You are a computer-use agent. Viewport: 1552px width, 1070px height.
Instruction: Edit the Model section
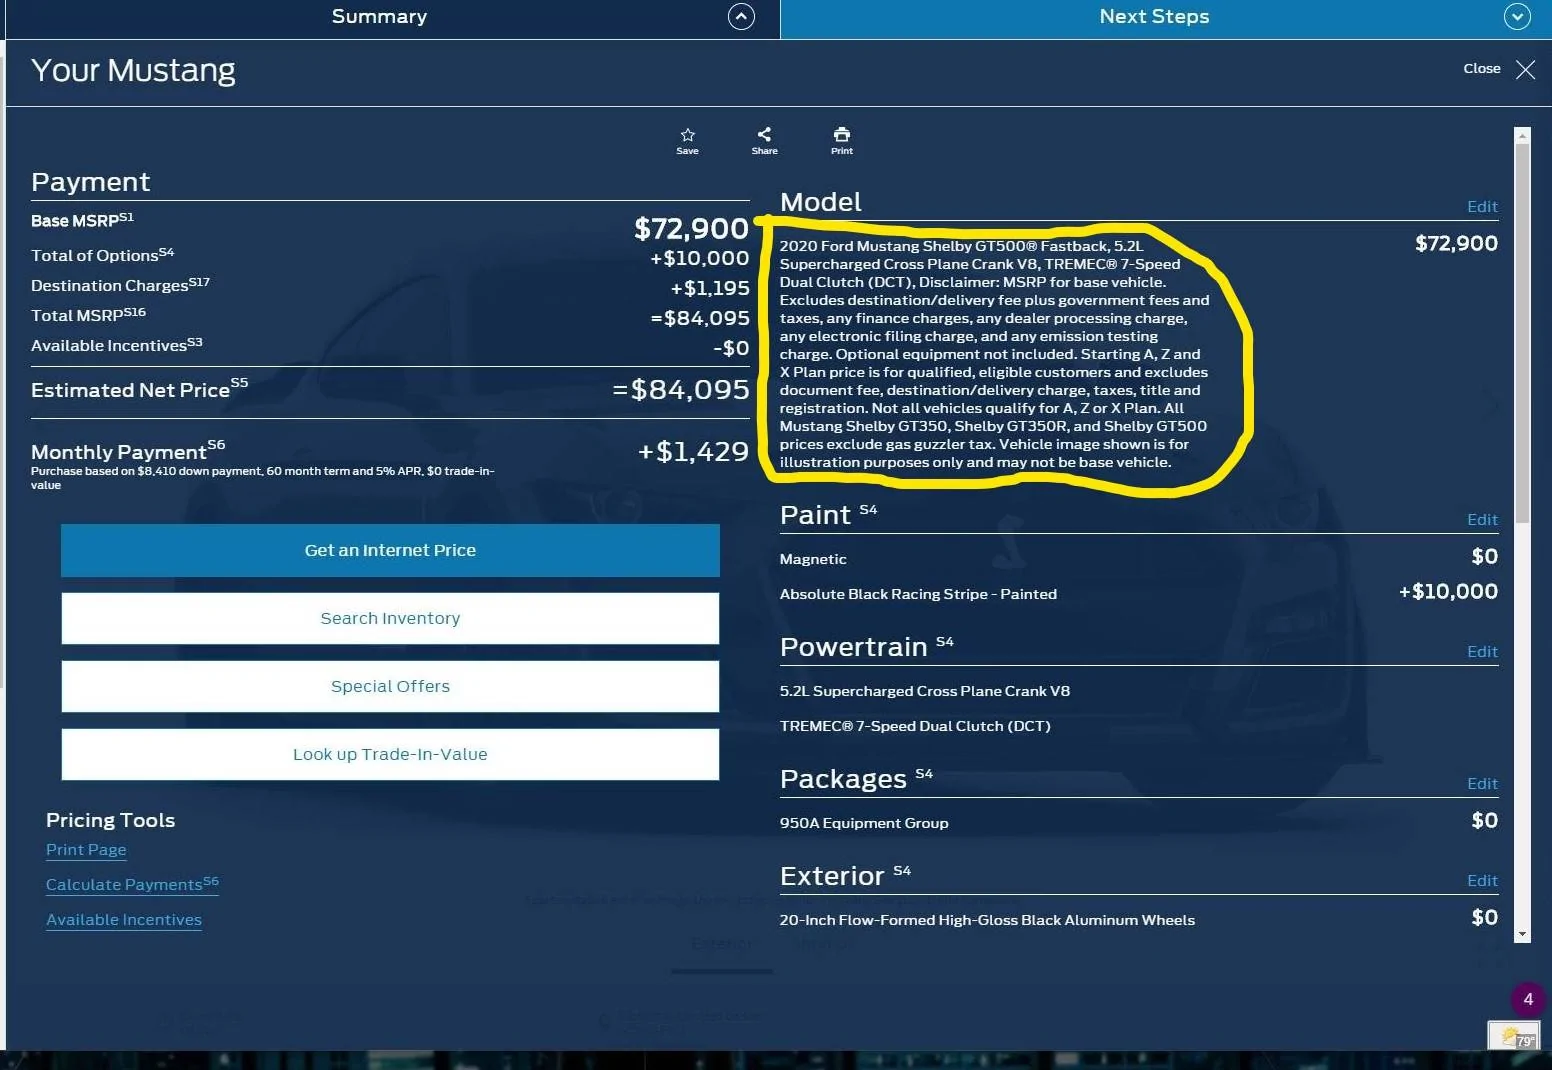point(1482,206)
